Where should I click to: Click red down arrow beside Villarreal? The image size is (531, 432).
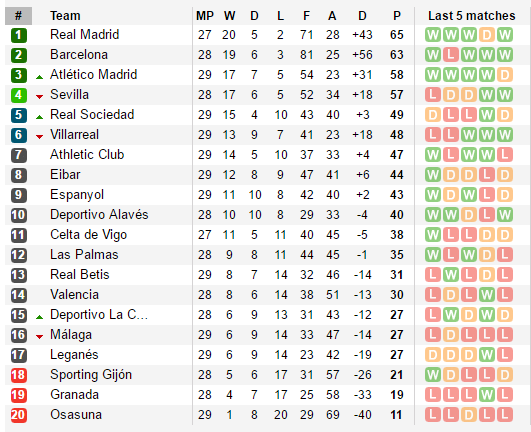click(x=40, y=137)
